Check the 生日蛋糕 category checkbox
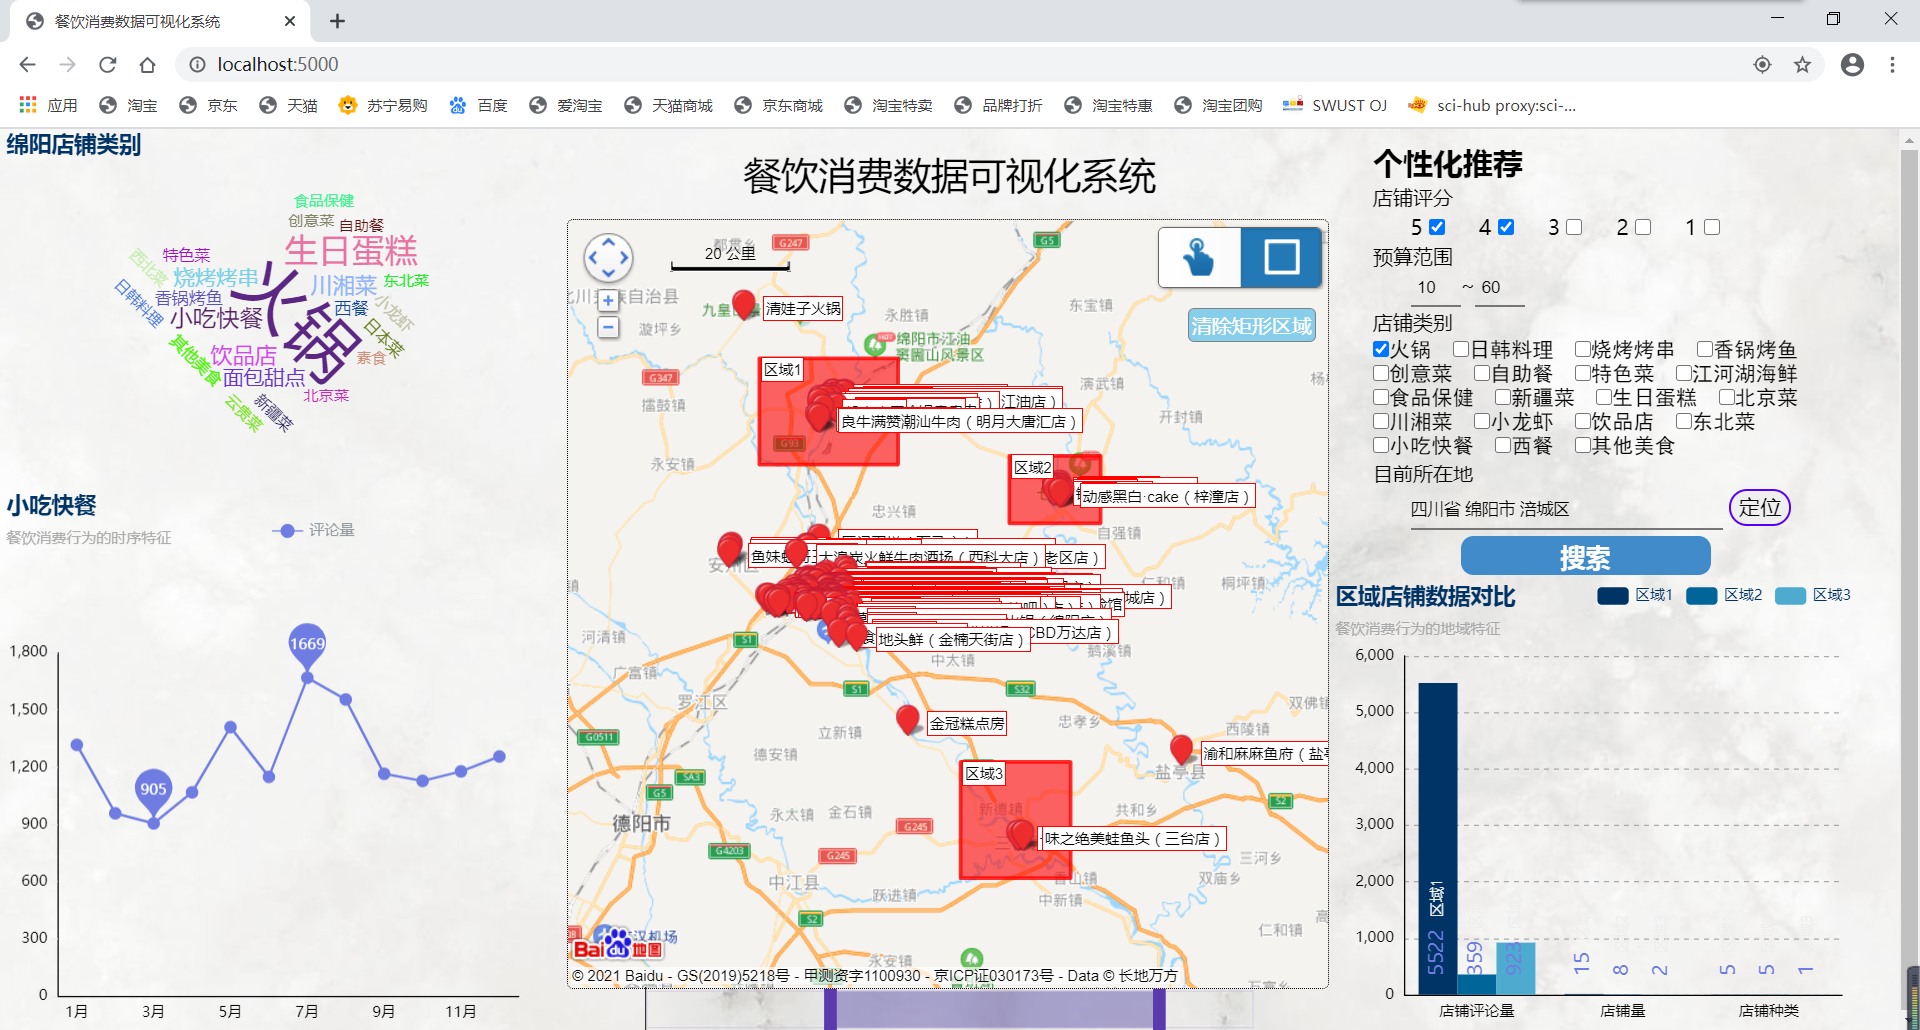Screen dimensions: 1920x1030 [x=1604, y=397]
